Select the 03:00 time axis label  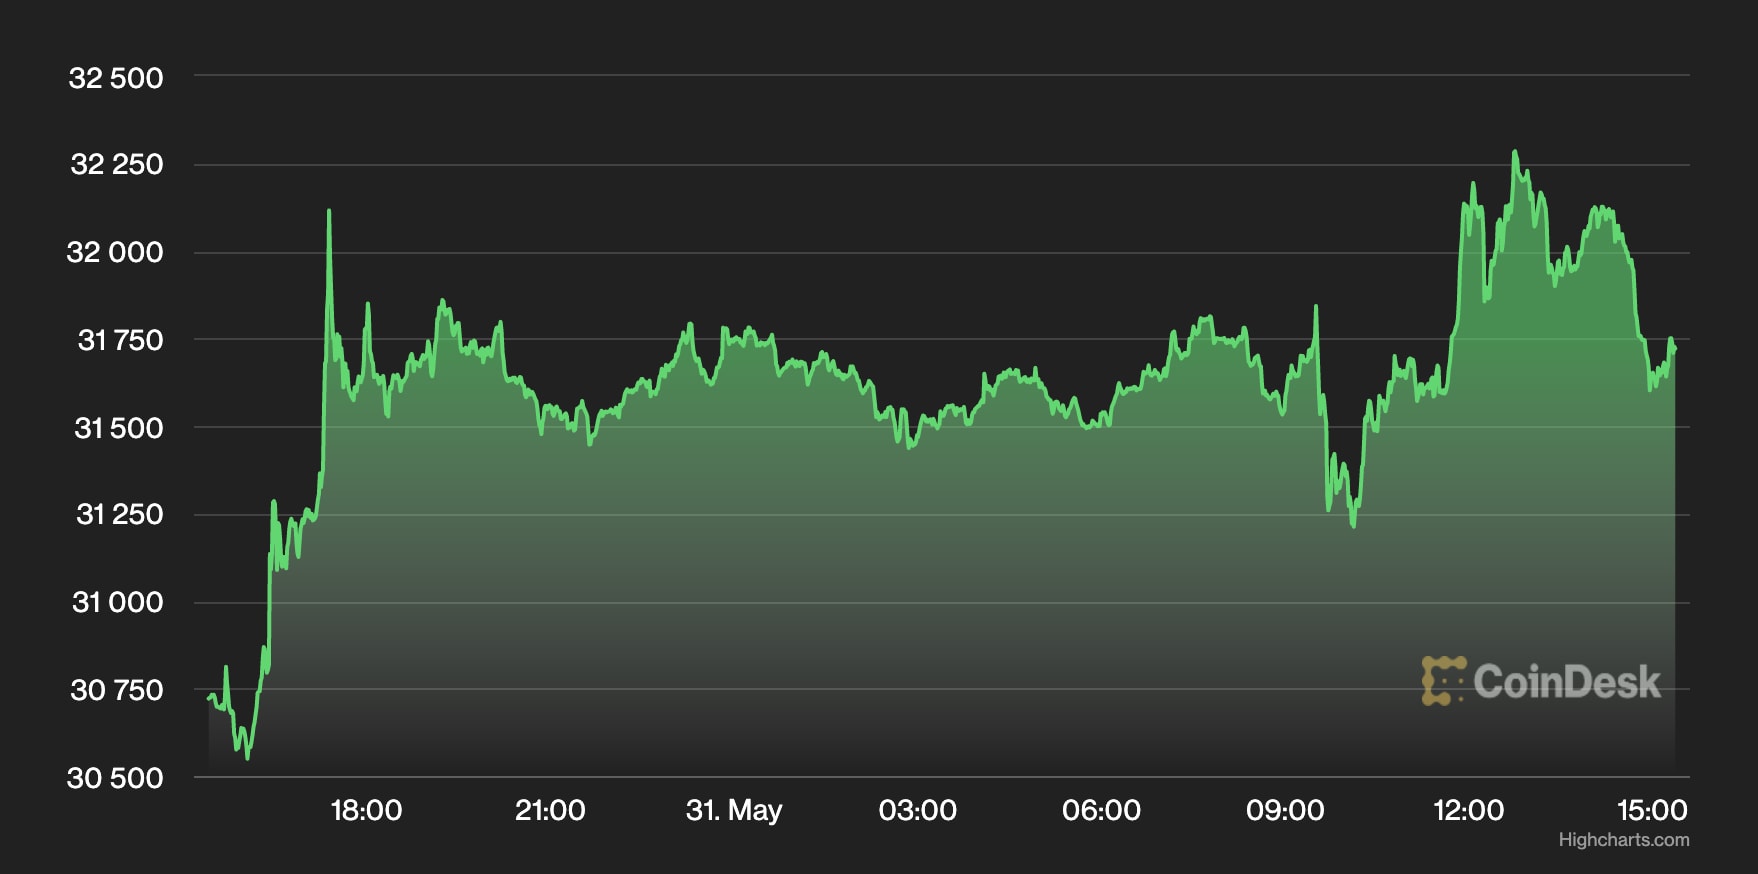coord(917,810)
